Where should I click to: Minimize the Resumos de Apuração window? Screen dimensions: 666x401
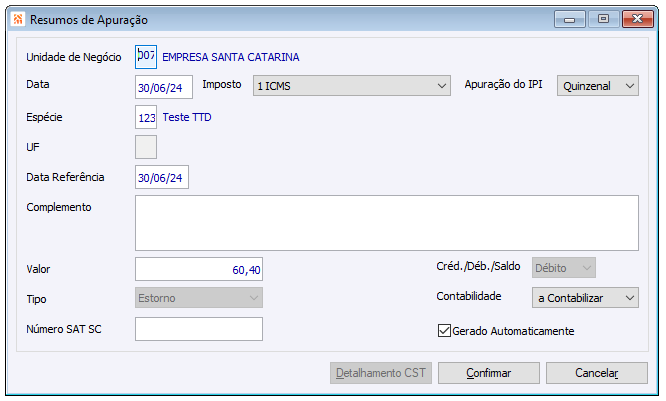point(573,18)
